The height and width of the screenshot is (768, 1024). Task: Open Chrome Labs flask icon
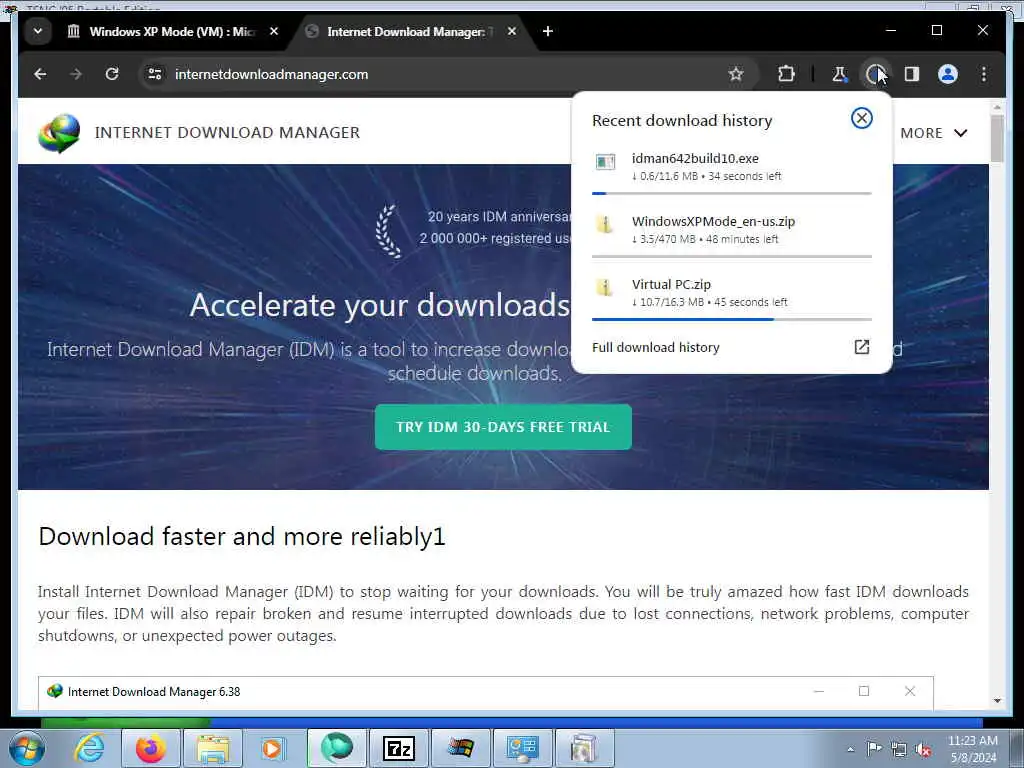pyautogui.click(x=839, y=74)
